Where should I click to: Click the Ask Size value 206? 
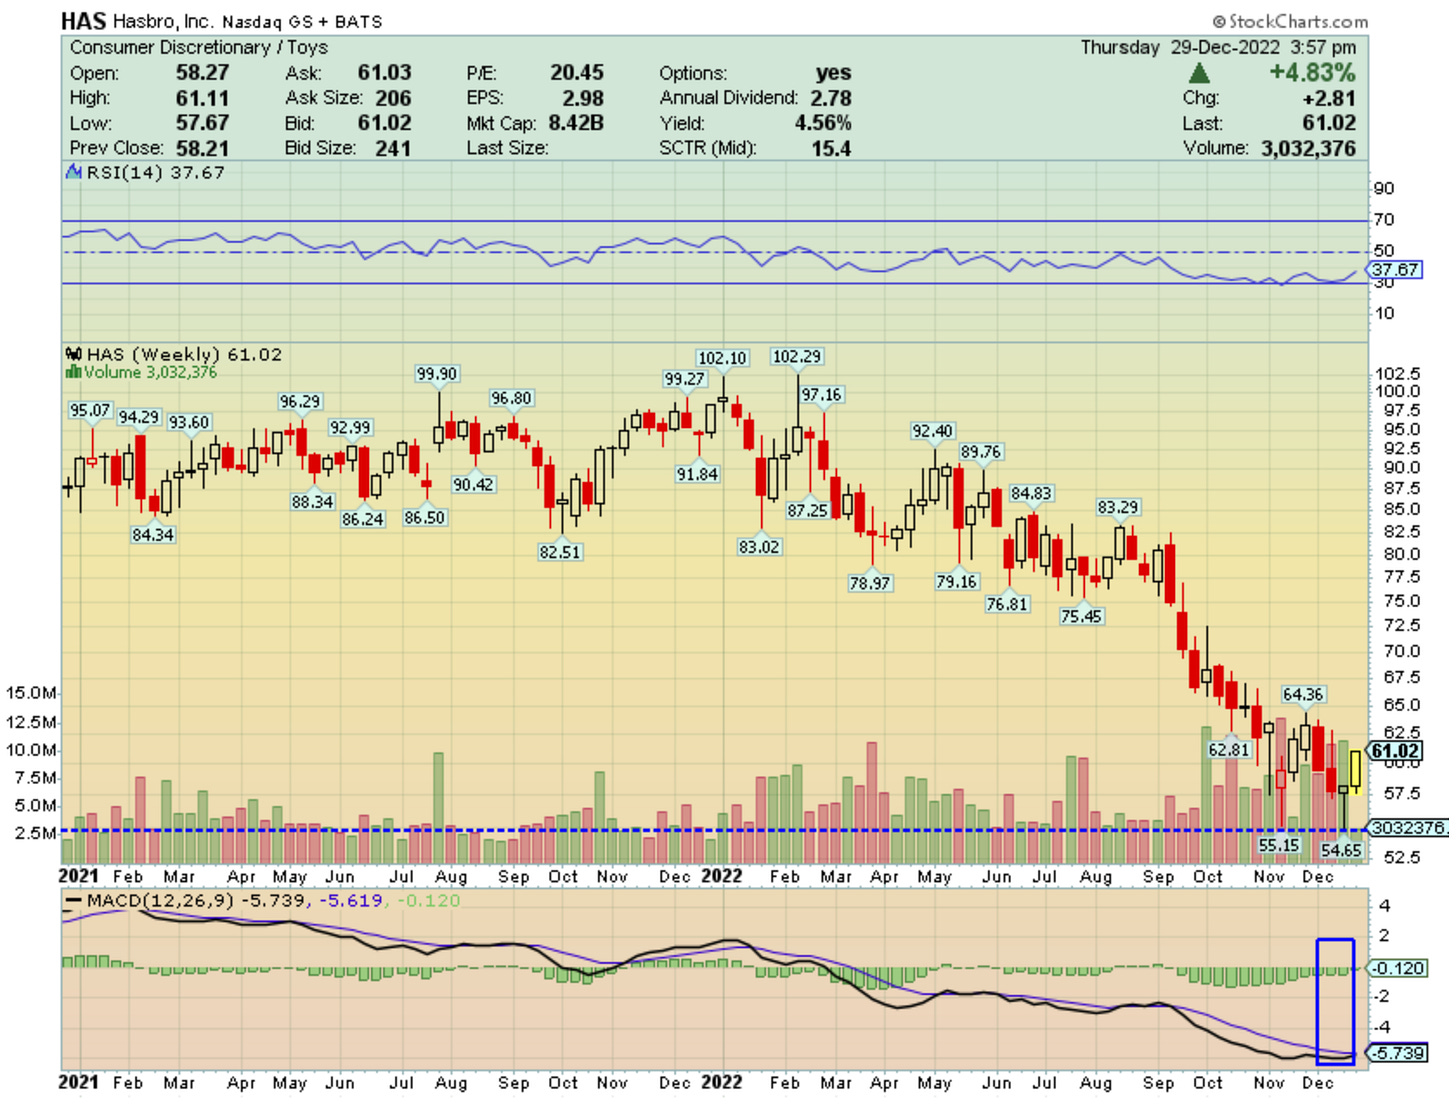393,98
